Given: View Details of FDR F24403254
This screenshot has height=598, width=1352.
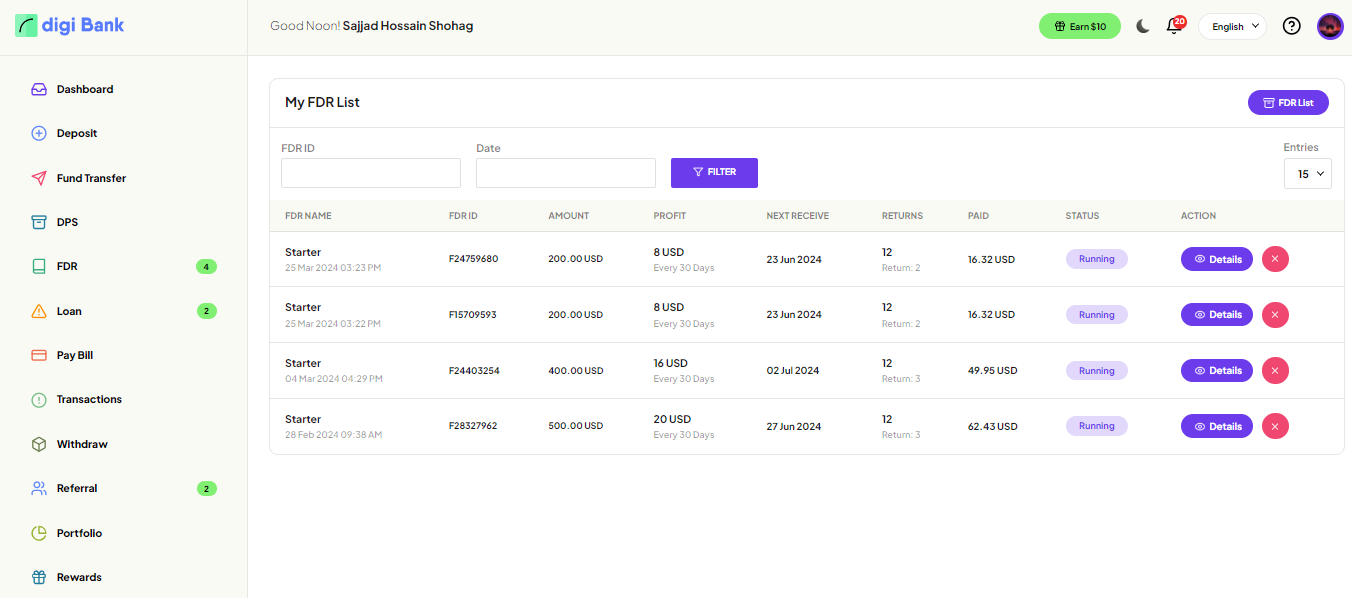Looking at the screenshot, I should [1216, 370].
